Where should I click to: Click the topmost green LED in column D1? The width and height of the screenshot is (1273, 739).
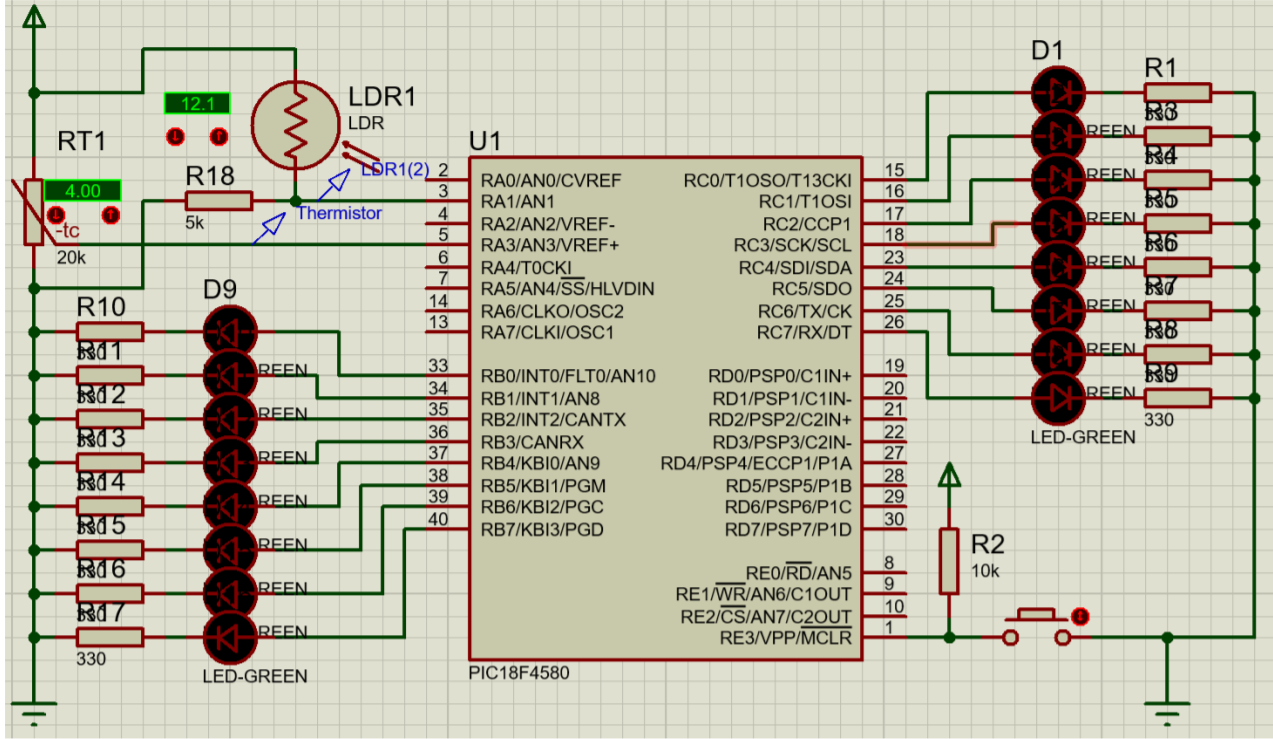[x=1057, y=90]
